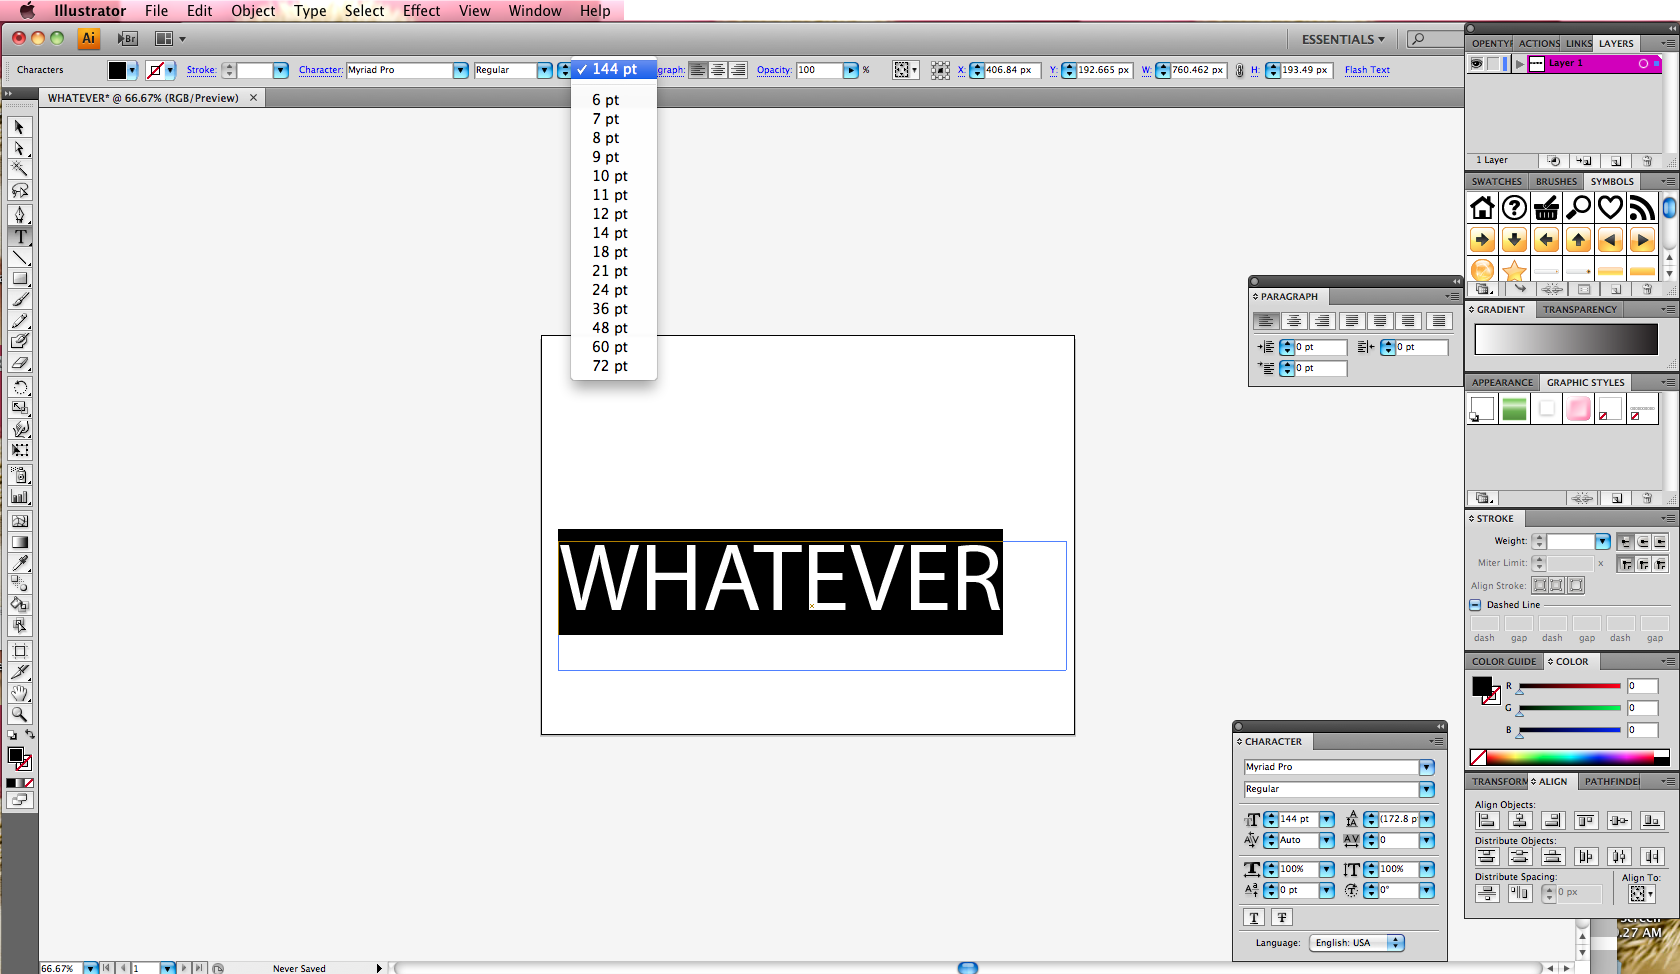Select the Pen tool
The image size is (1680, 974).
(x=19, y=214)
